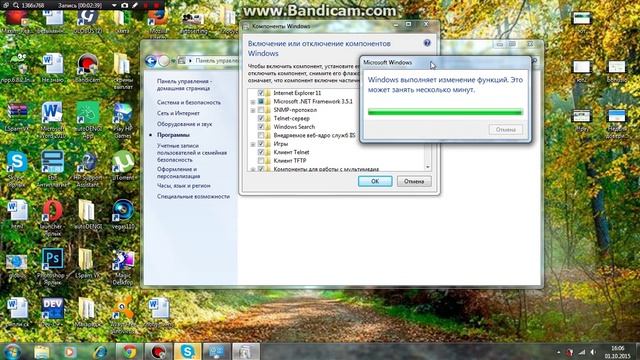Open Windows Media Player from taskbar
Viewport: 640px width, 360px height.
pos(71,351)
